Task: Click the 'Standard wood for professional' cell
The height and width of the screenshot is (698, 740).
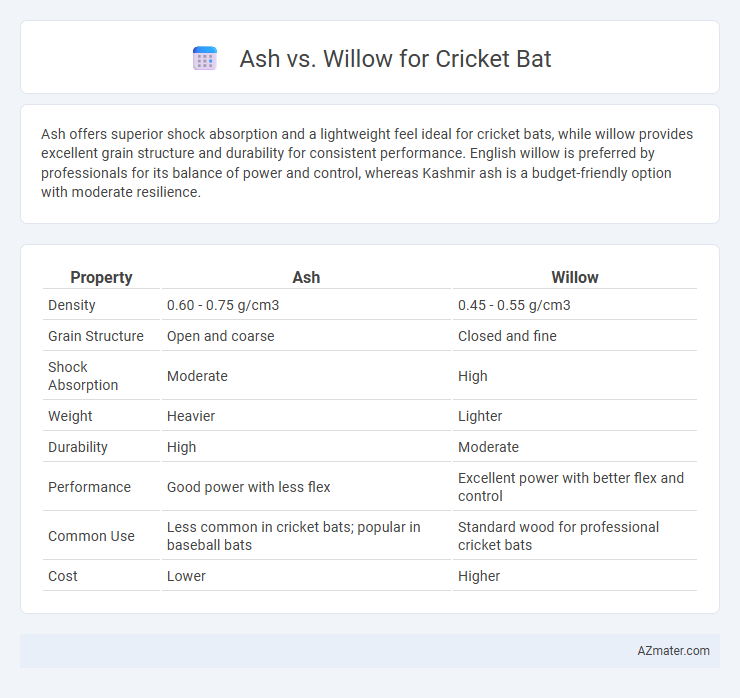Action: click(x=558, y=536)
